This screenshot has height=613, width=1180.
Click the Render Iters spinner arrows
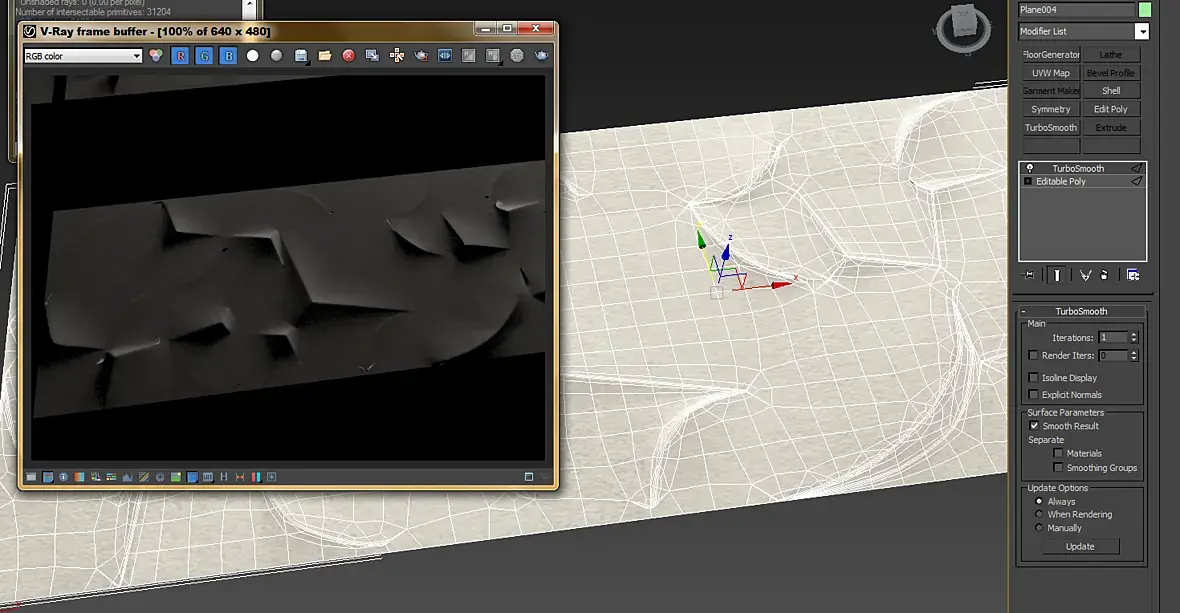1134,355
